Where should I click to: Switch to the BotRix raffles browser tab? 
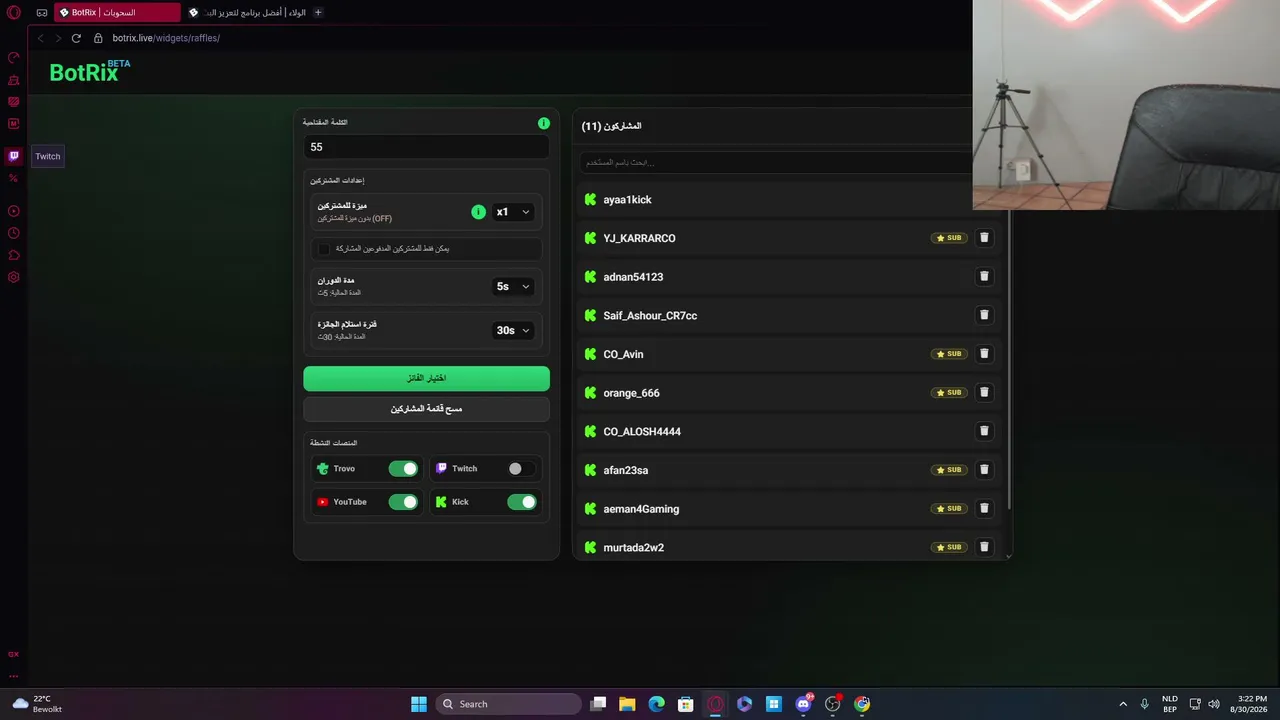117,12
